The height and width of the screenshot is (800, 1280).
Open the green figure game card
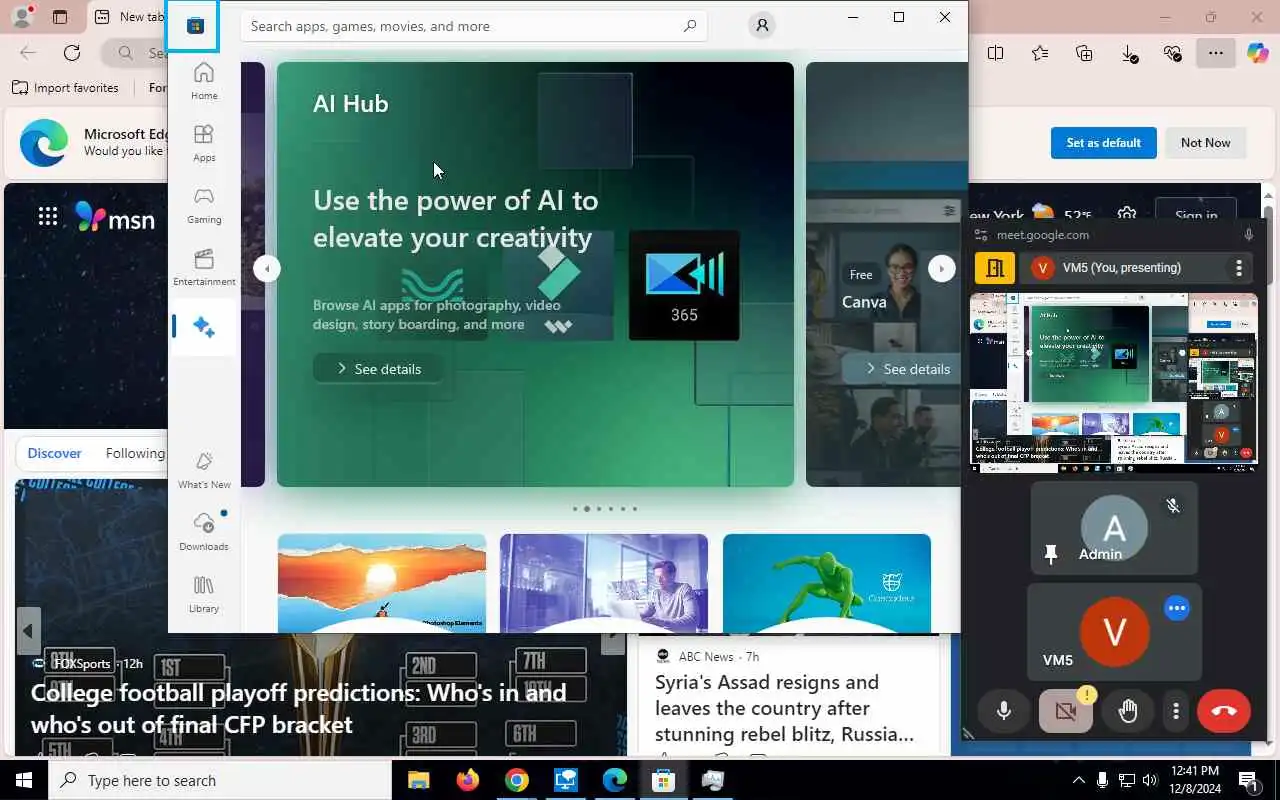point(826,583)
